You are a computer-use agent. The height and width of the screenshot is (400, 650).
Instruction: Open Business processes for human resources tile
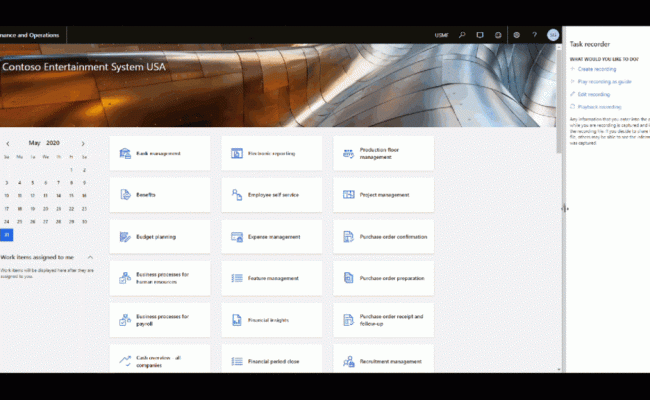pos(160,278)
